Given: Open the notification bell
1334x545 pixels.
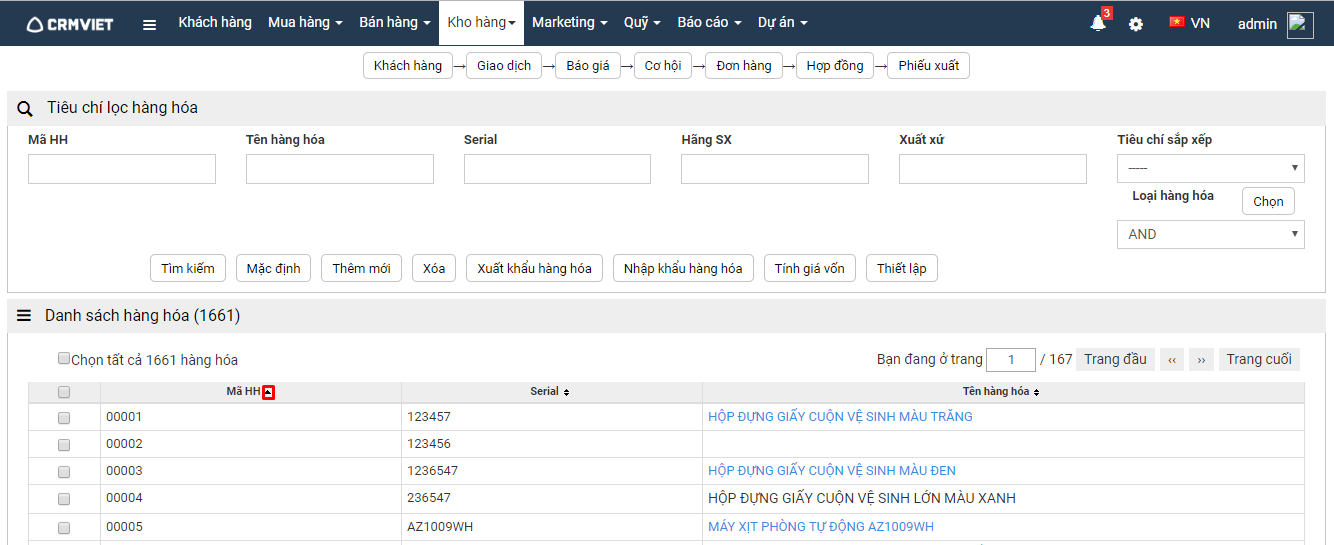Looking at the screenshot, I should click(x=1098, y=23).
